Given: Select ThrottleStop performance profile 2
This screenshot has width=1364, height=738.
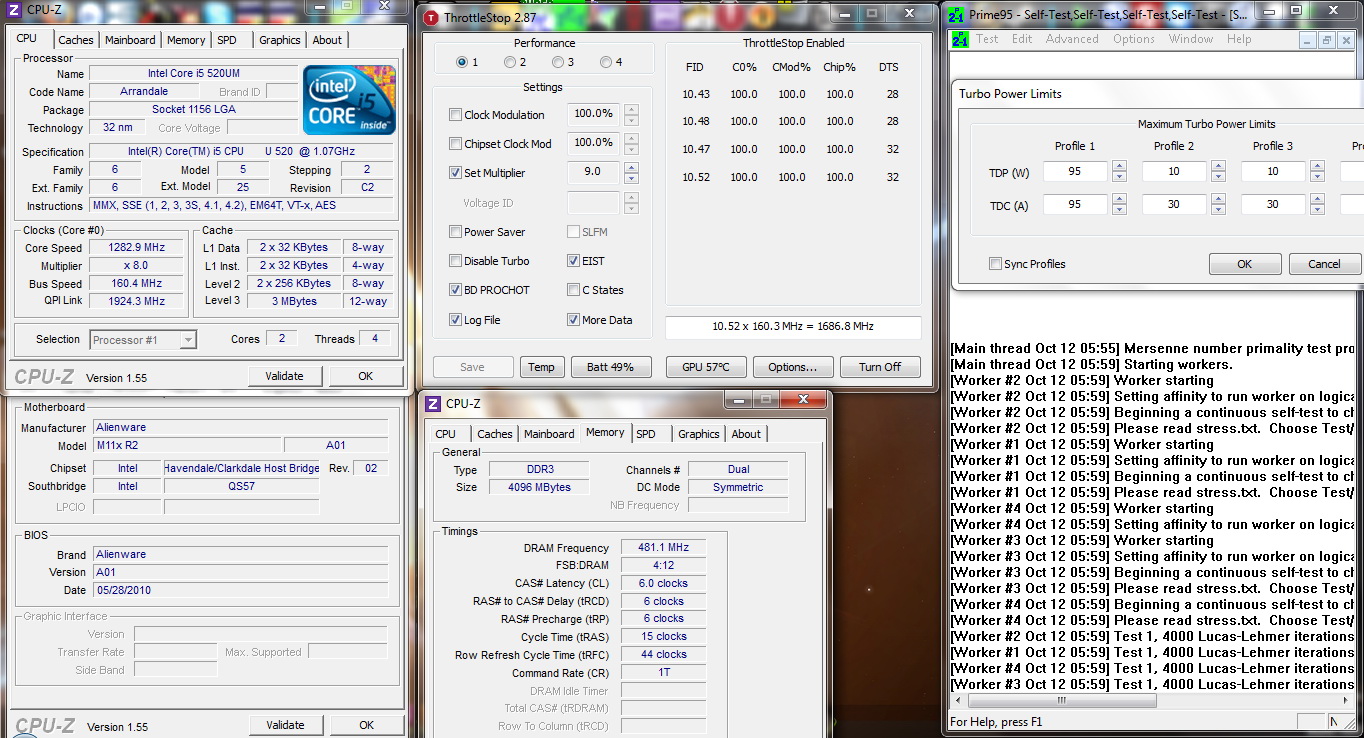Looking at the screenshot, I should point(510,62).
